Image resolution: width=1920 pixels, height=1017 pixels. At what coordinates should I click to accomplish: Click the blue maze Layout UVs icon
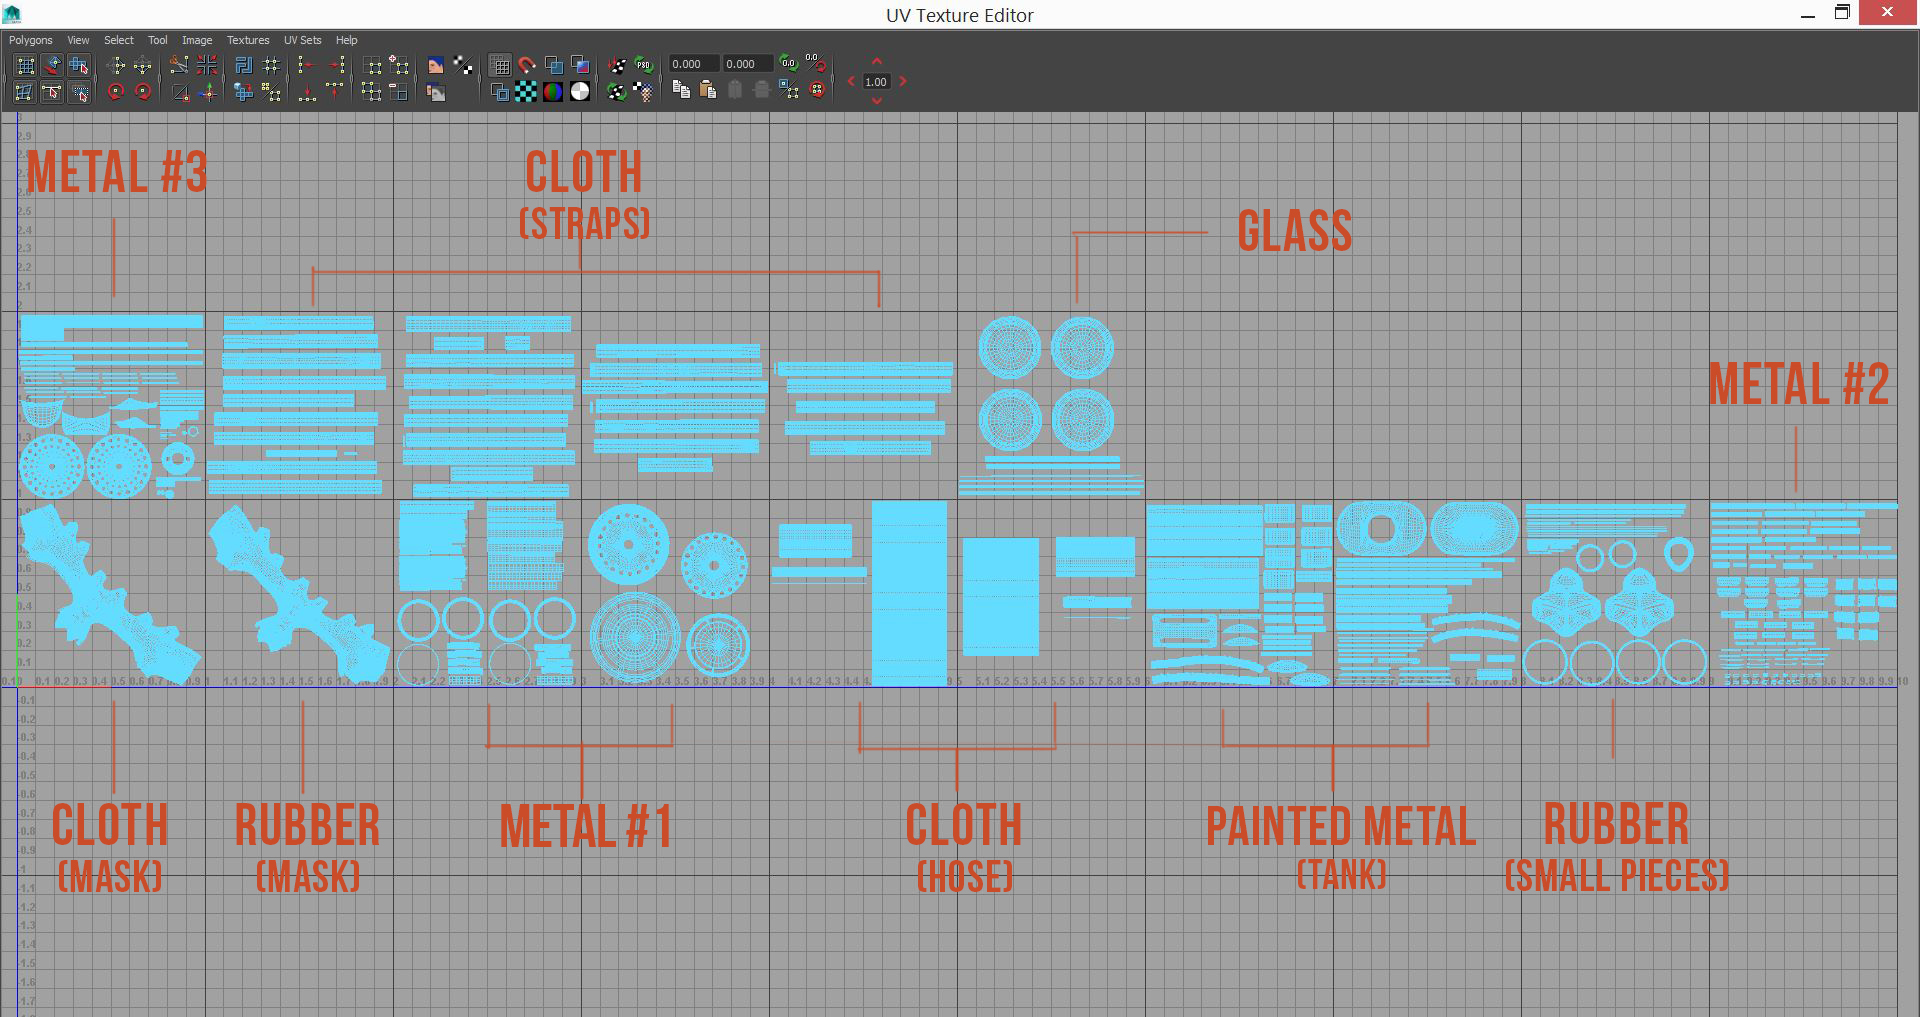click(243, 65)
